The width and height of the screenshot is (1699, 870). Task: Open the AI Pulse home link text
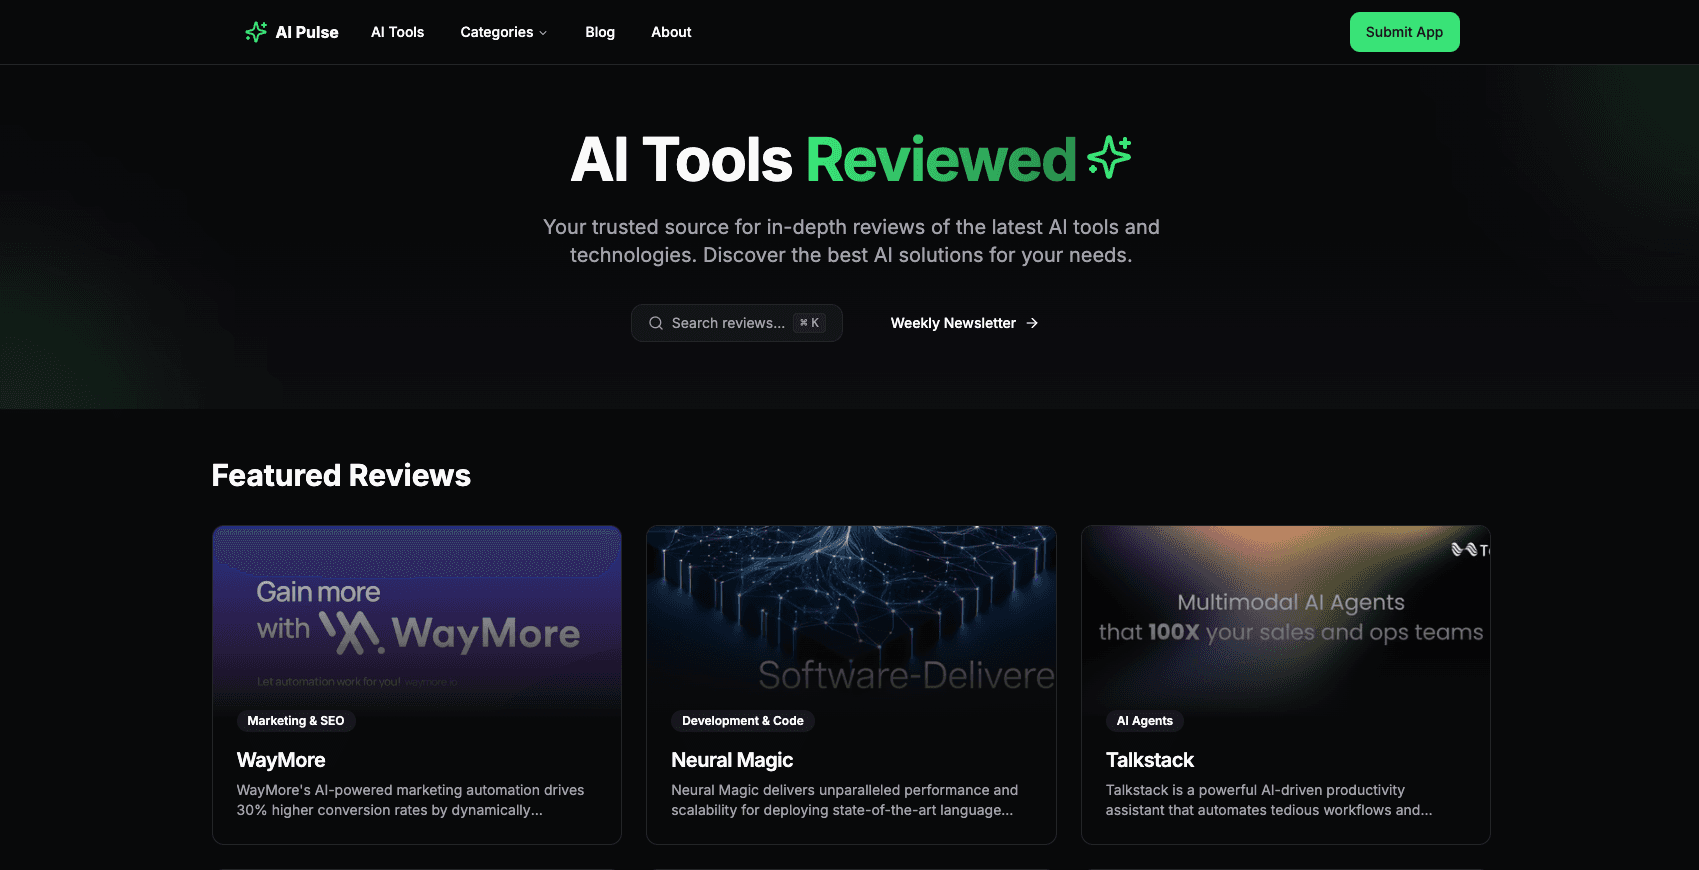click(x=307, y=32)
